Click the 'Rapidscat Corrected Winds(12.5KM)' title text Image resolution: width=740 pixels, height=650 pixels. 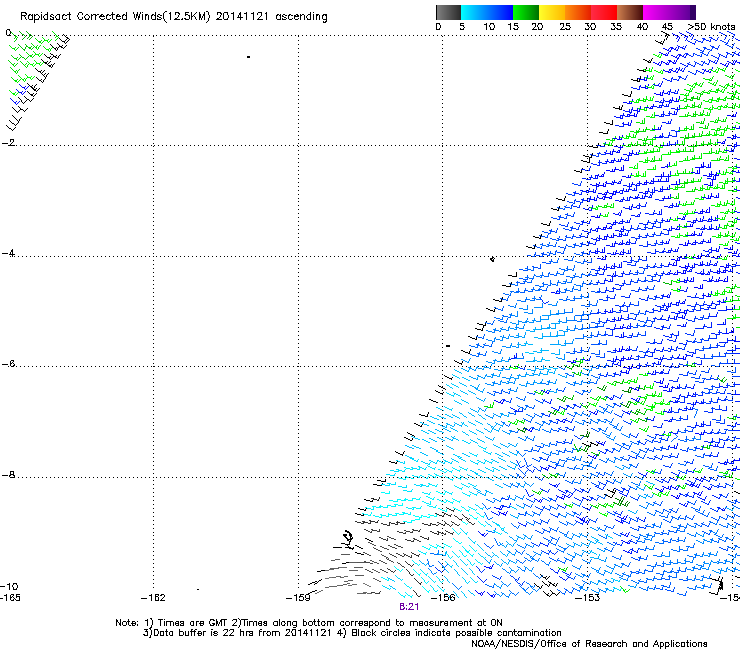[x=115, y=17]
